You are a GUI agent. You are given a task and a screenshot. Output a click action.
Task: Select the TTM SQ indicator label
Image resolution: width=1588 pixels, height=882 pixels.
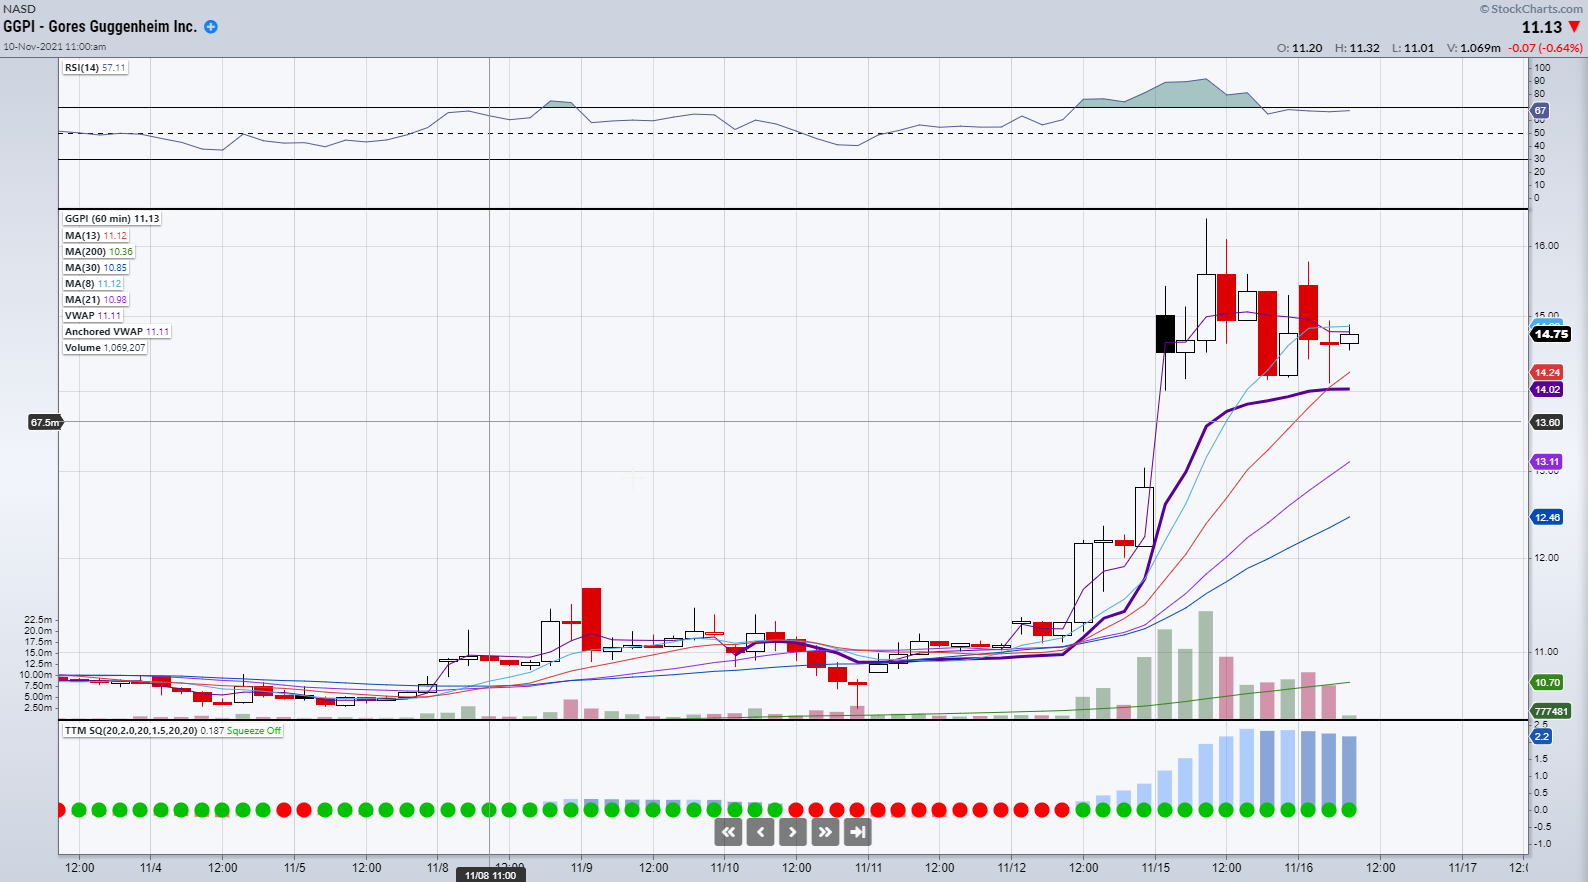click(x=173, y=731)
